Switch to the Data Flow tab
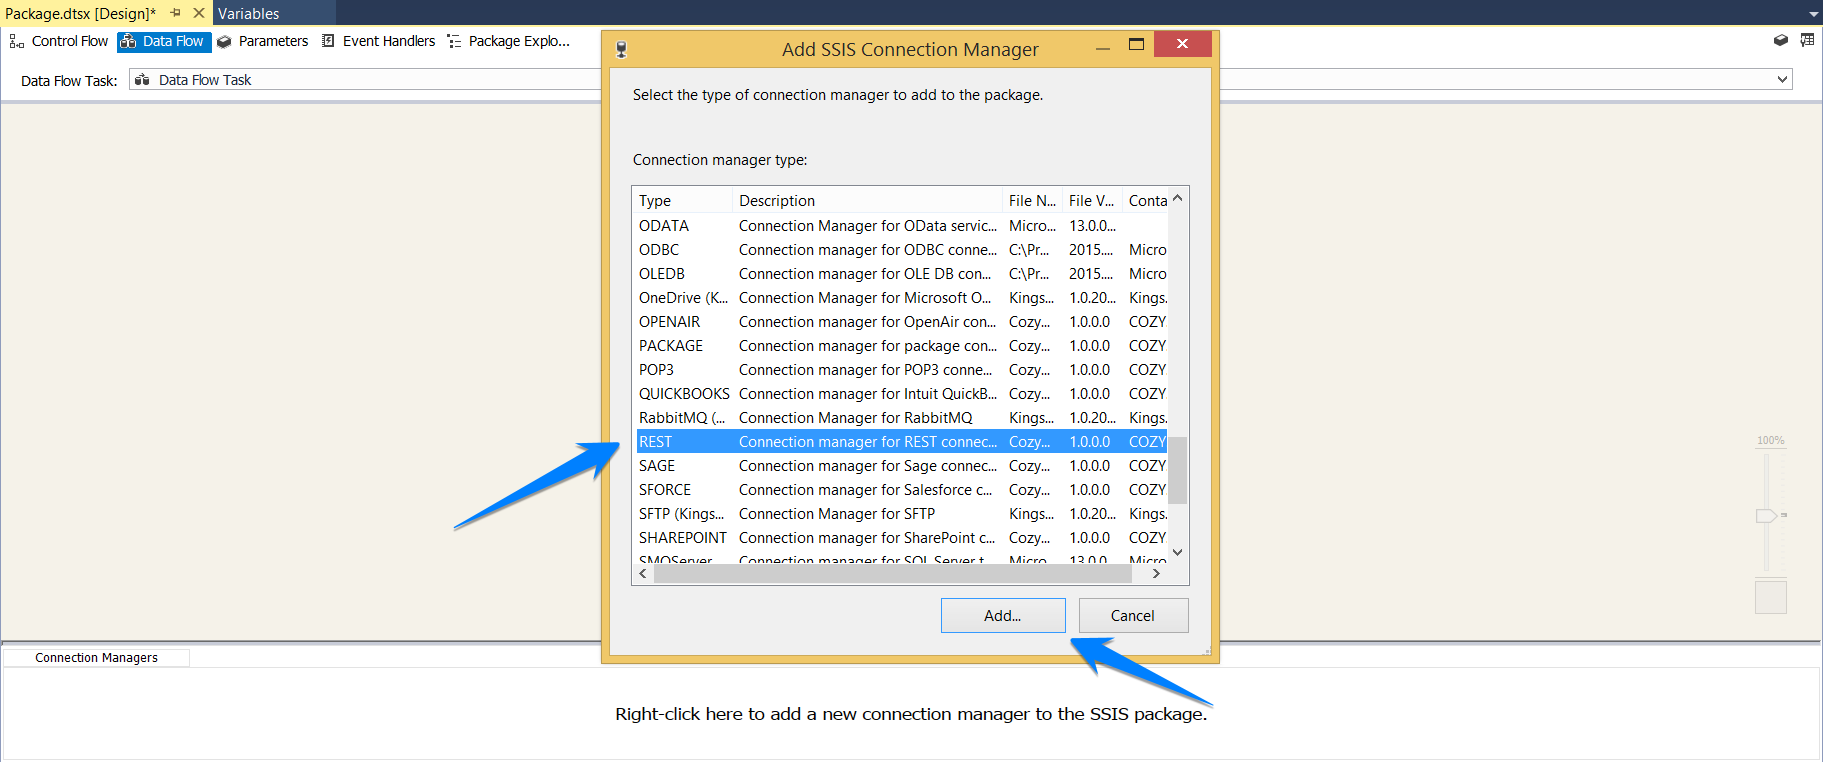1823x762 pixels. (x=163, y=41)
